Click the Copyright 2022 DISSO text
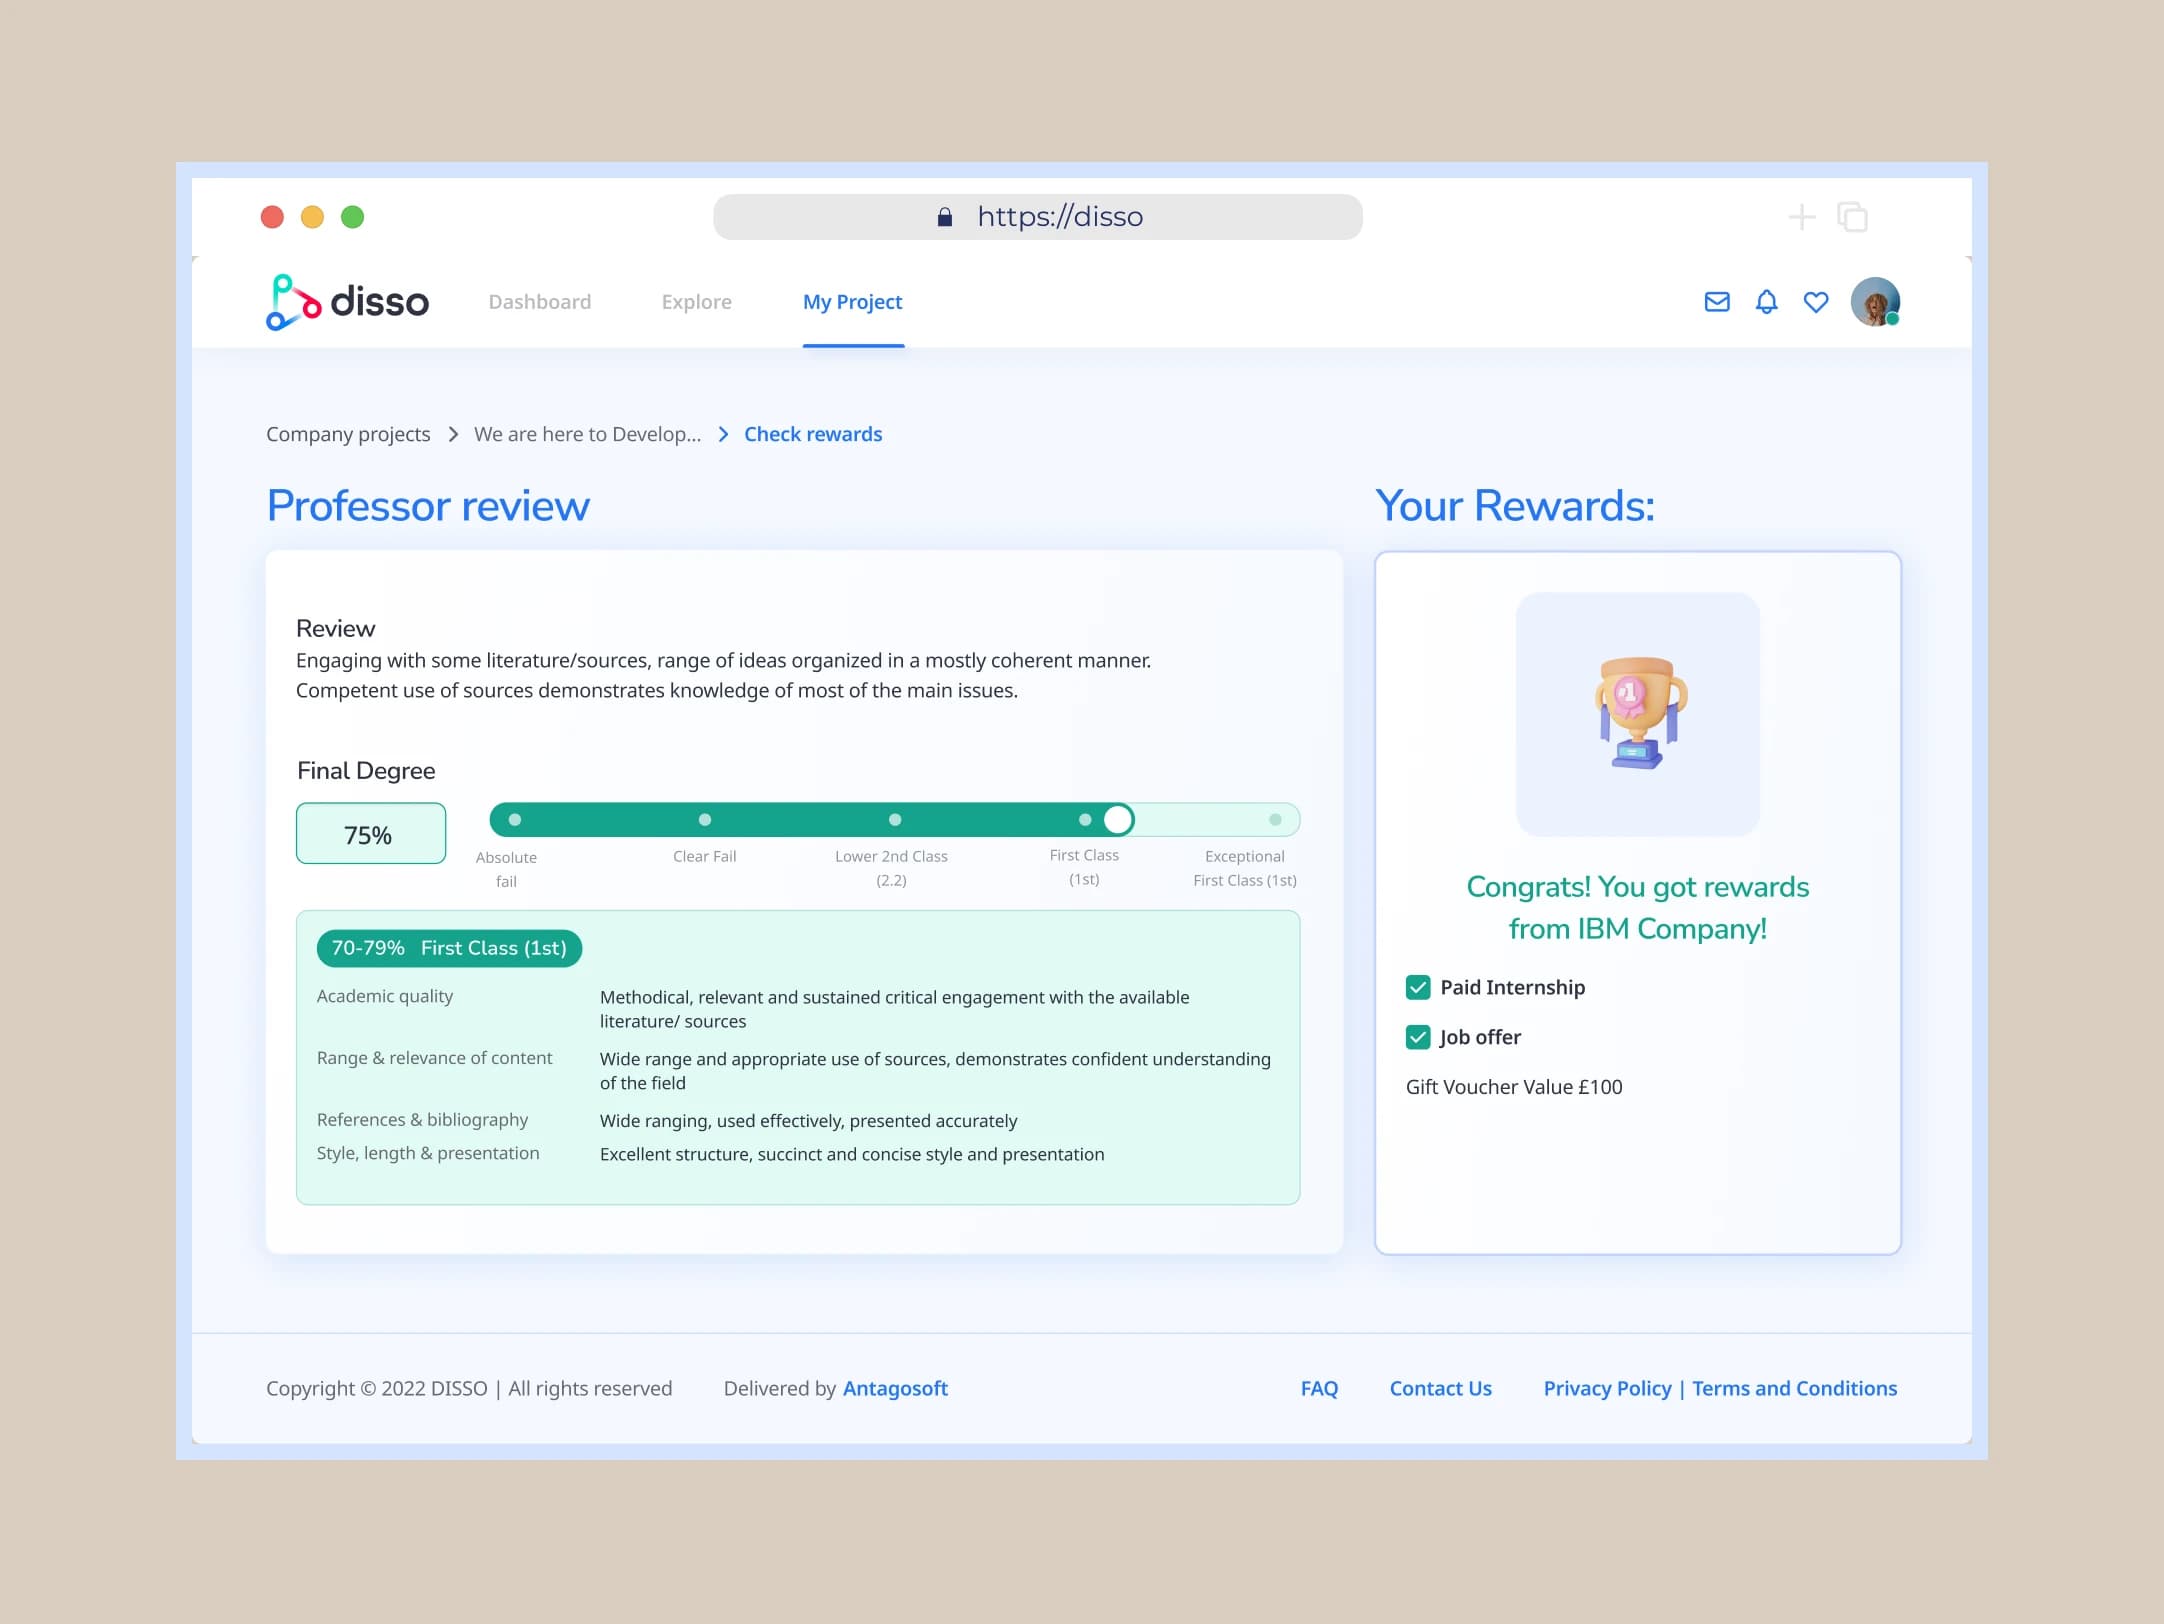The height and width of the screenshot is (1624, 2164). pyautogui.click(x=469, y=1388)
